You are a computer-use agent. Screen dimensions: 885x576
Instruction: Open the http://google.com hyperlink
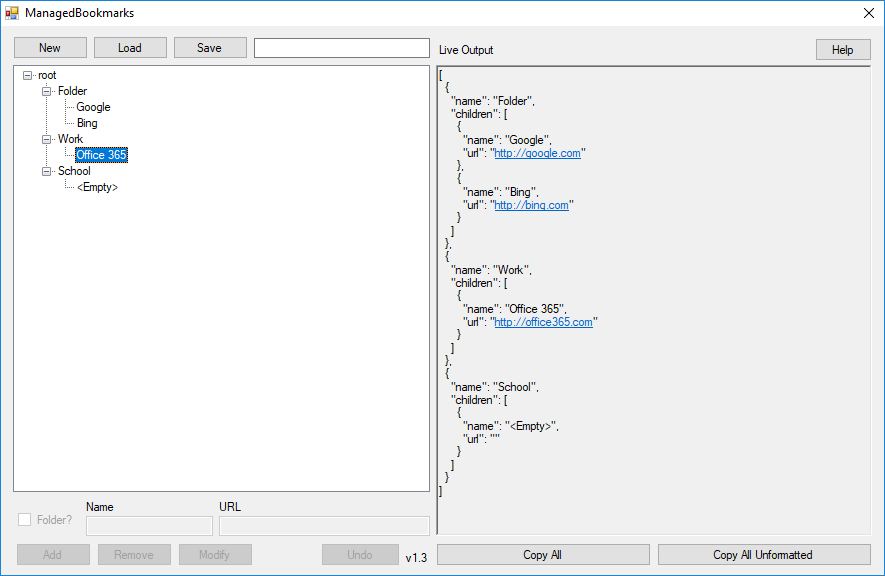[538, 153]
